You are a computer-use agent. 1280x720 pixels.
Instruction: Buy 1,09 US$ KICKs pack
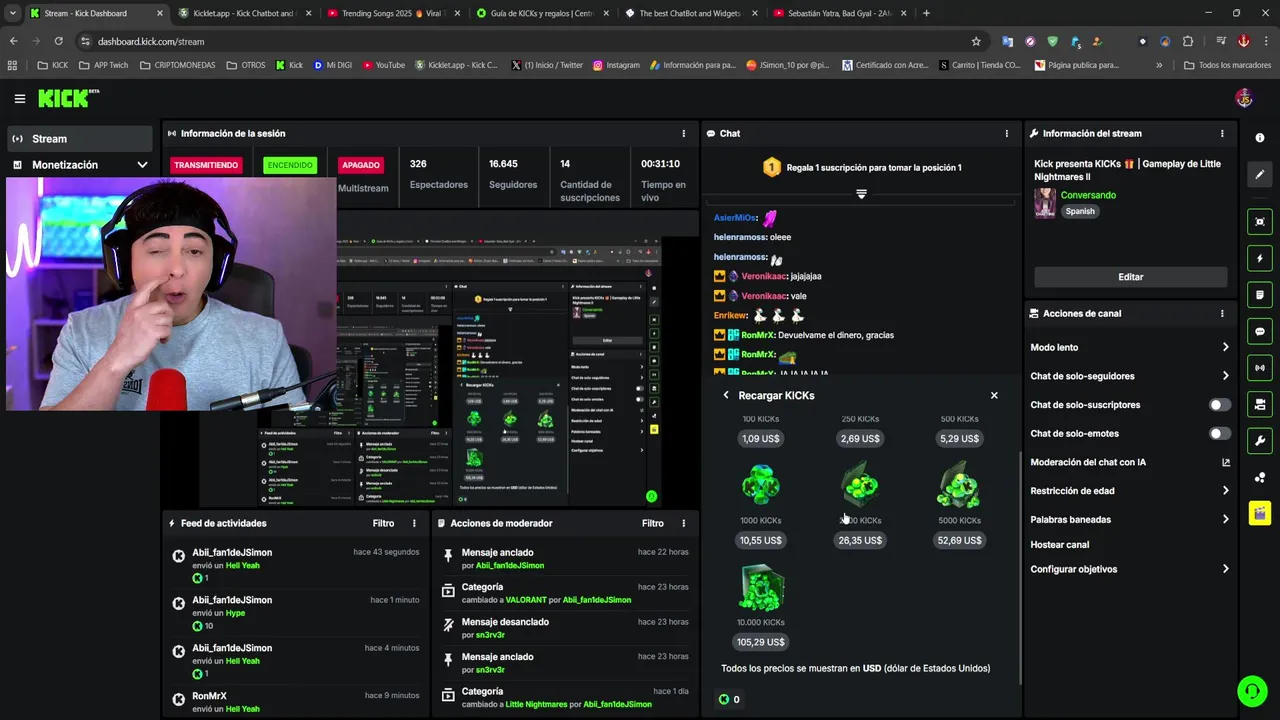[x=761, y=439]
